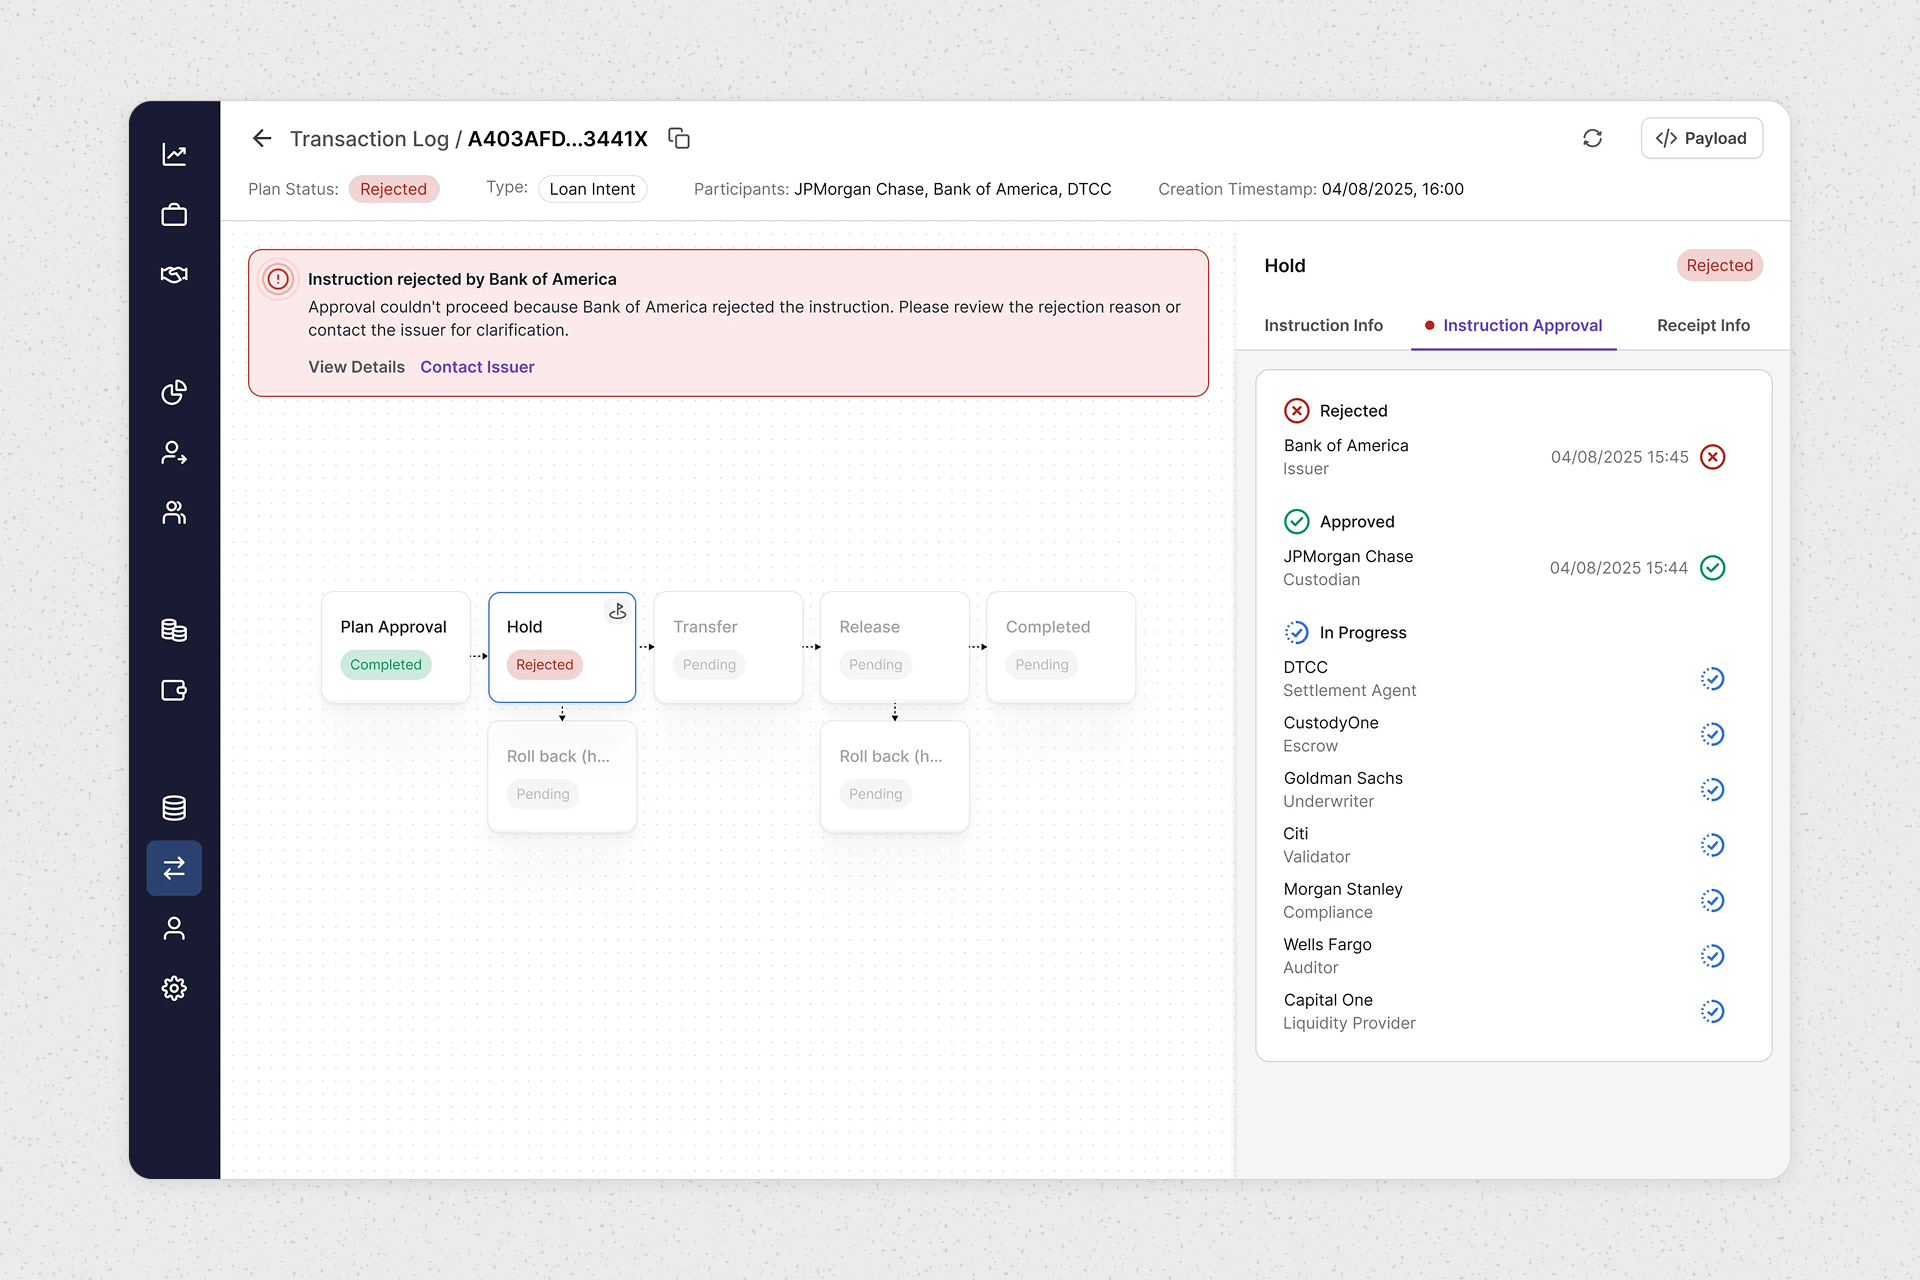Click the Creation Timestamp value 04/08/2025, 16:00
The image size is (1920, 1280).
point(1392,189)
